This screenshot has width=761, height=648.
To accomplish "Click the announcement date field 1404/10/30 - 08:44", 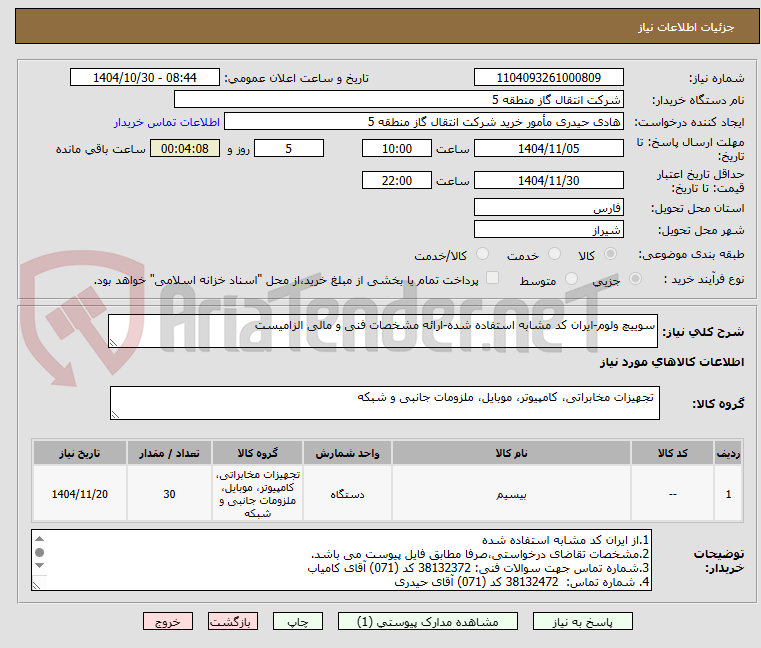I will [x=145, y=78].
